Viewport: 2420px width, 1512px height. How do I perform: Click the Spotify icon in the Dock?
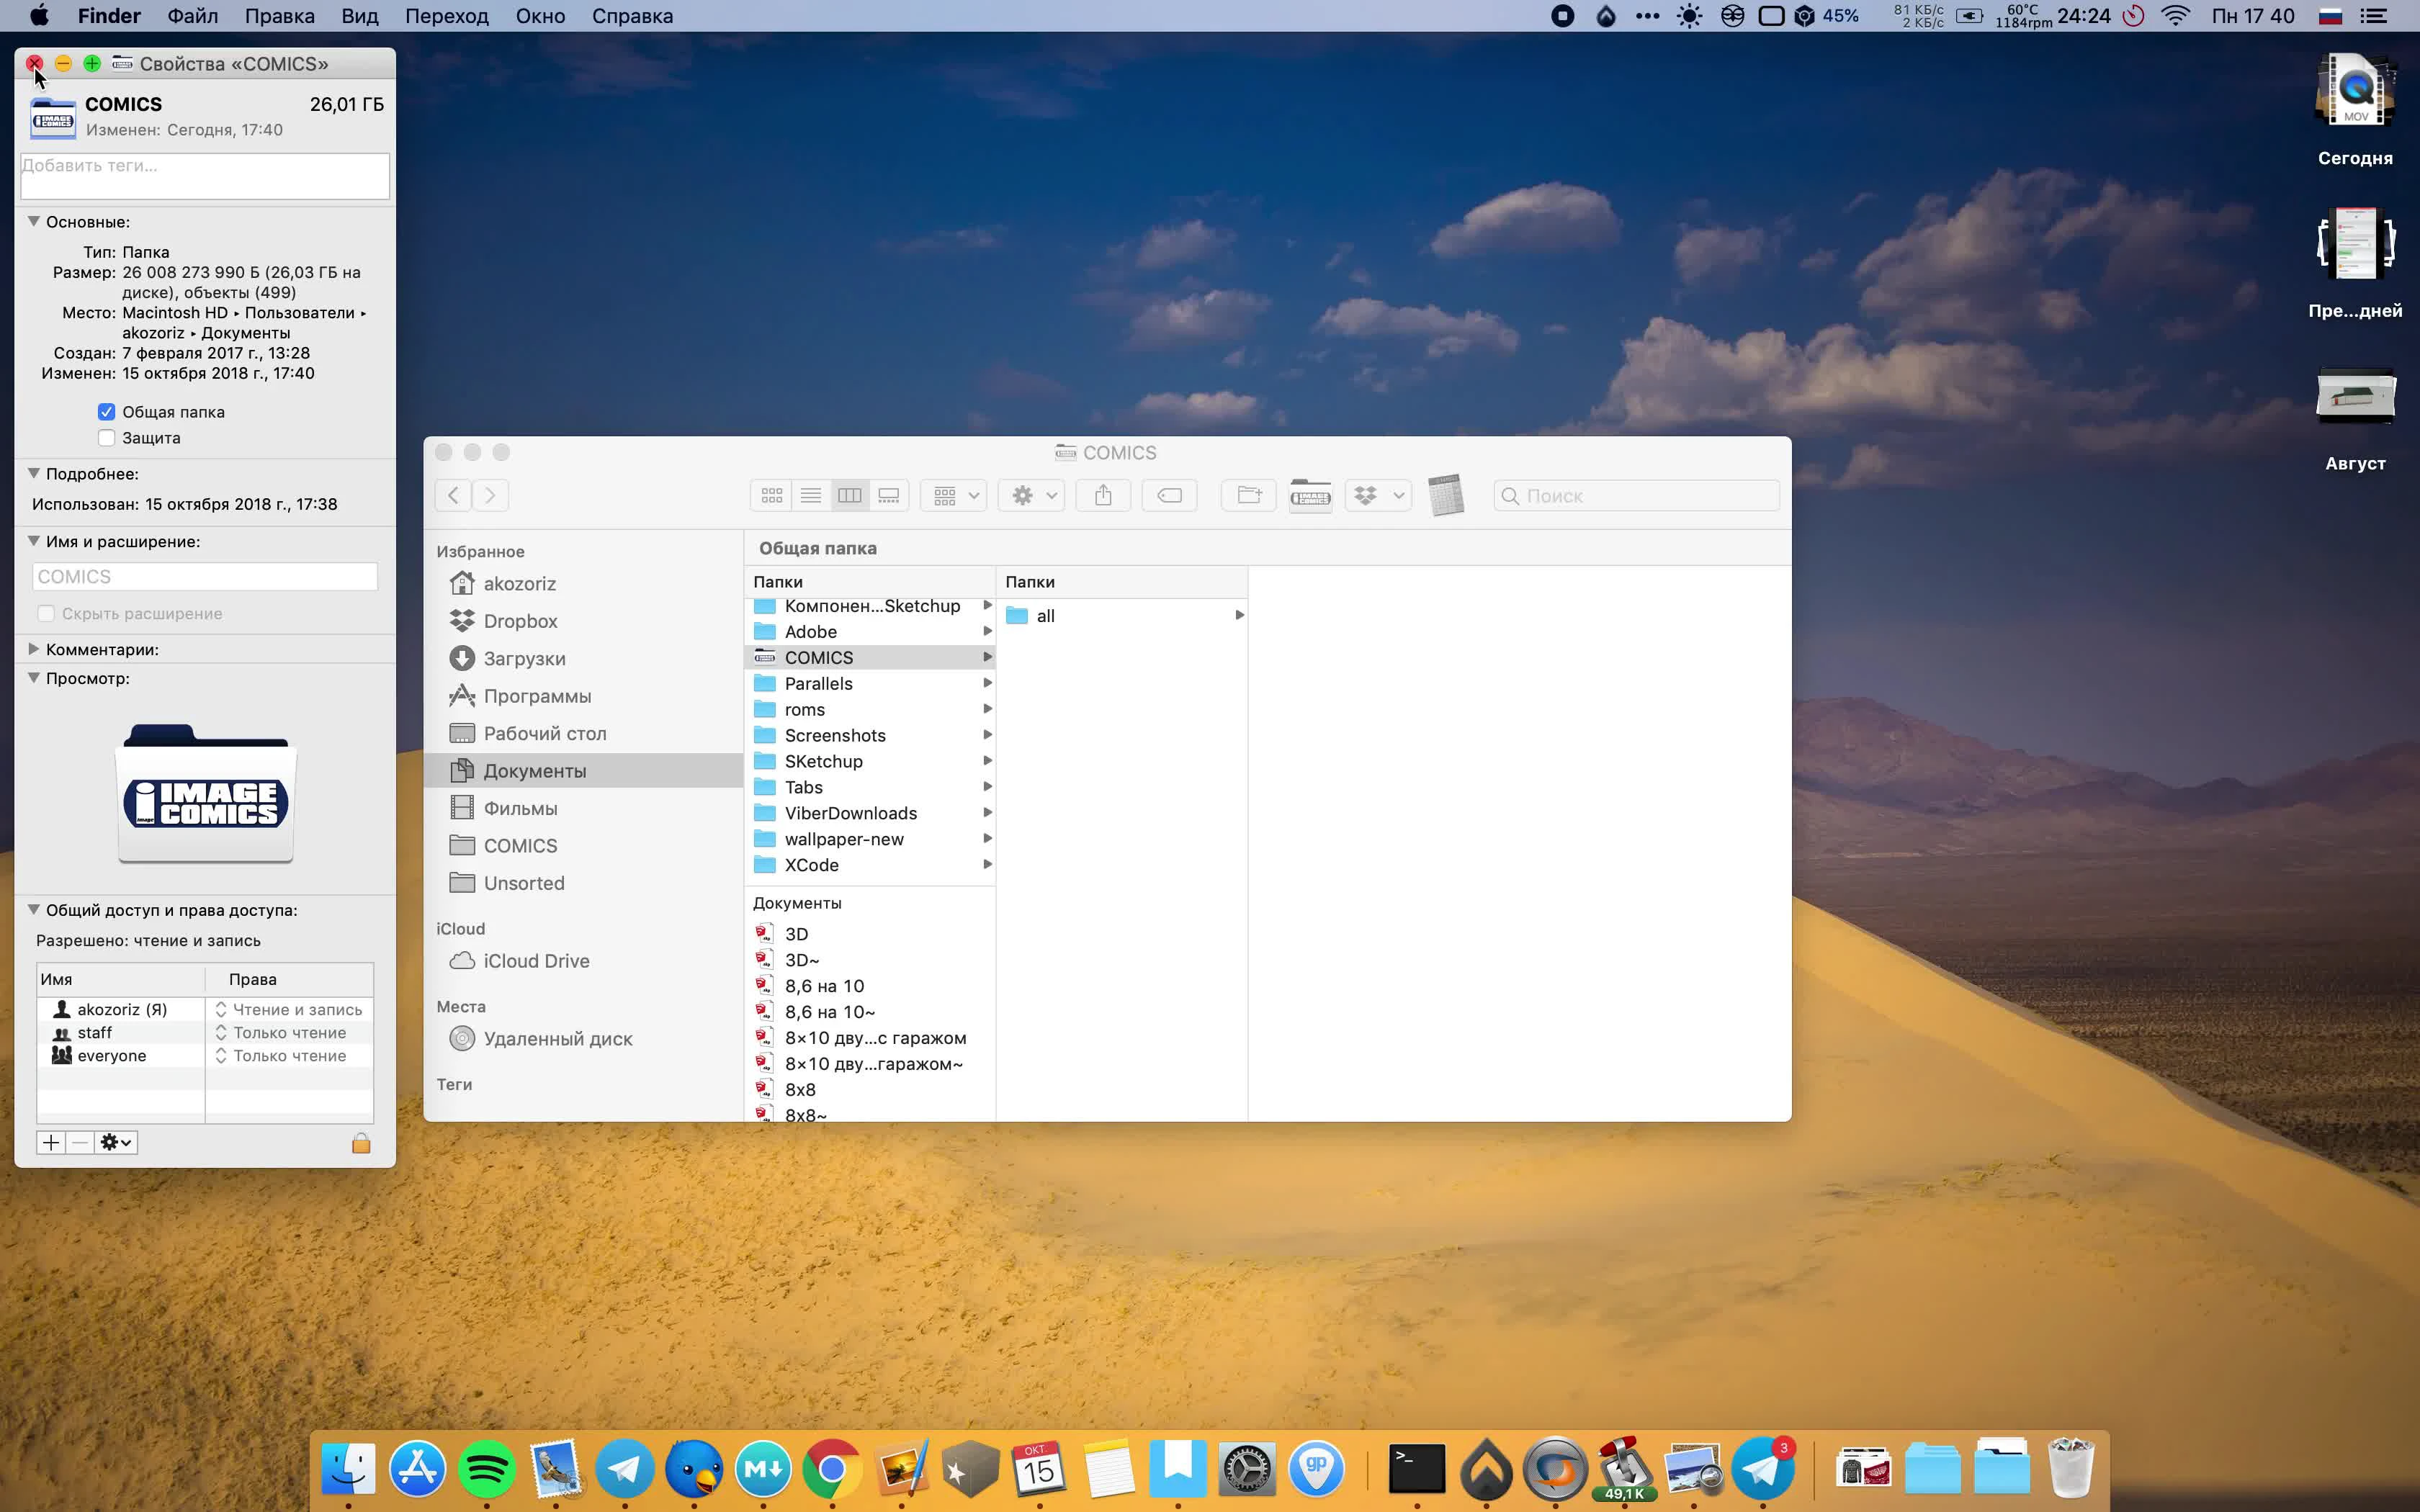[486, 1470]
